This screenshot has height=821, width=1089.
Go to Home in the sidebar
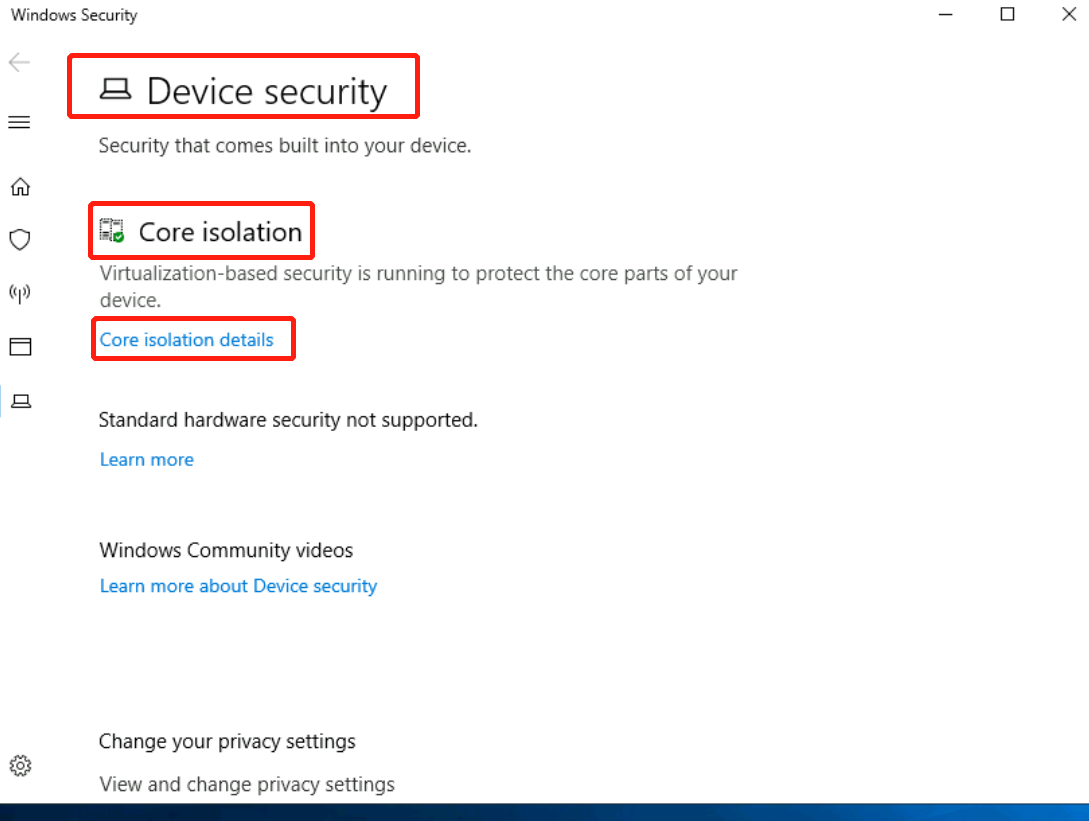(x=20, y=187)
